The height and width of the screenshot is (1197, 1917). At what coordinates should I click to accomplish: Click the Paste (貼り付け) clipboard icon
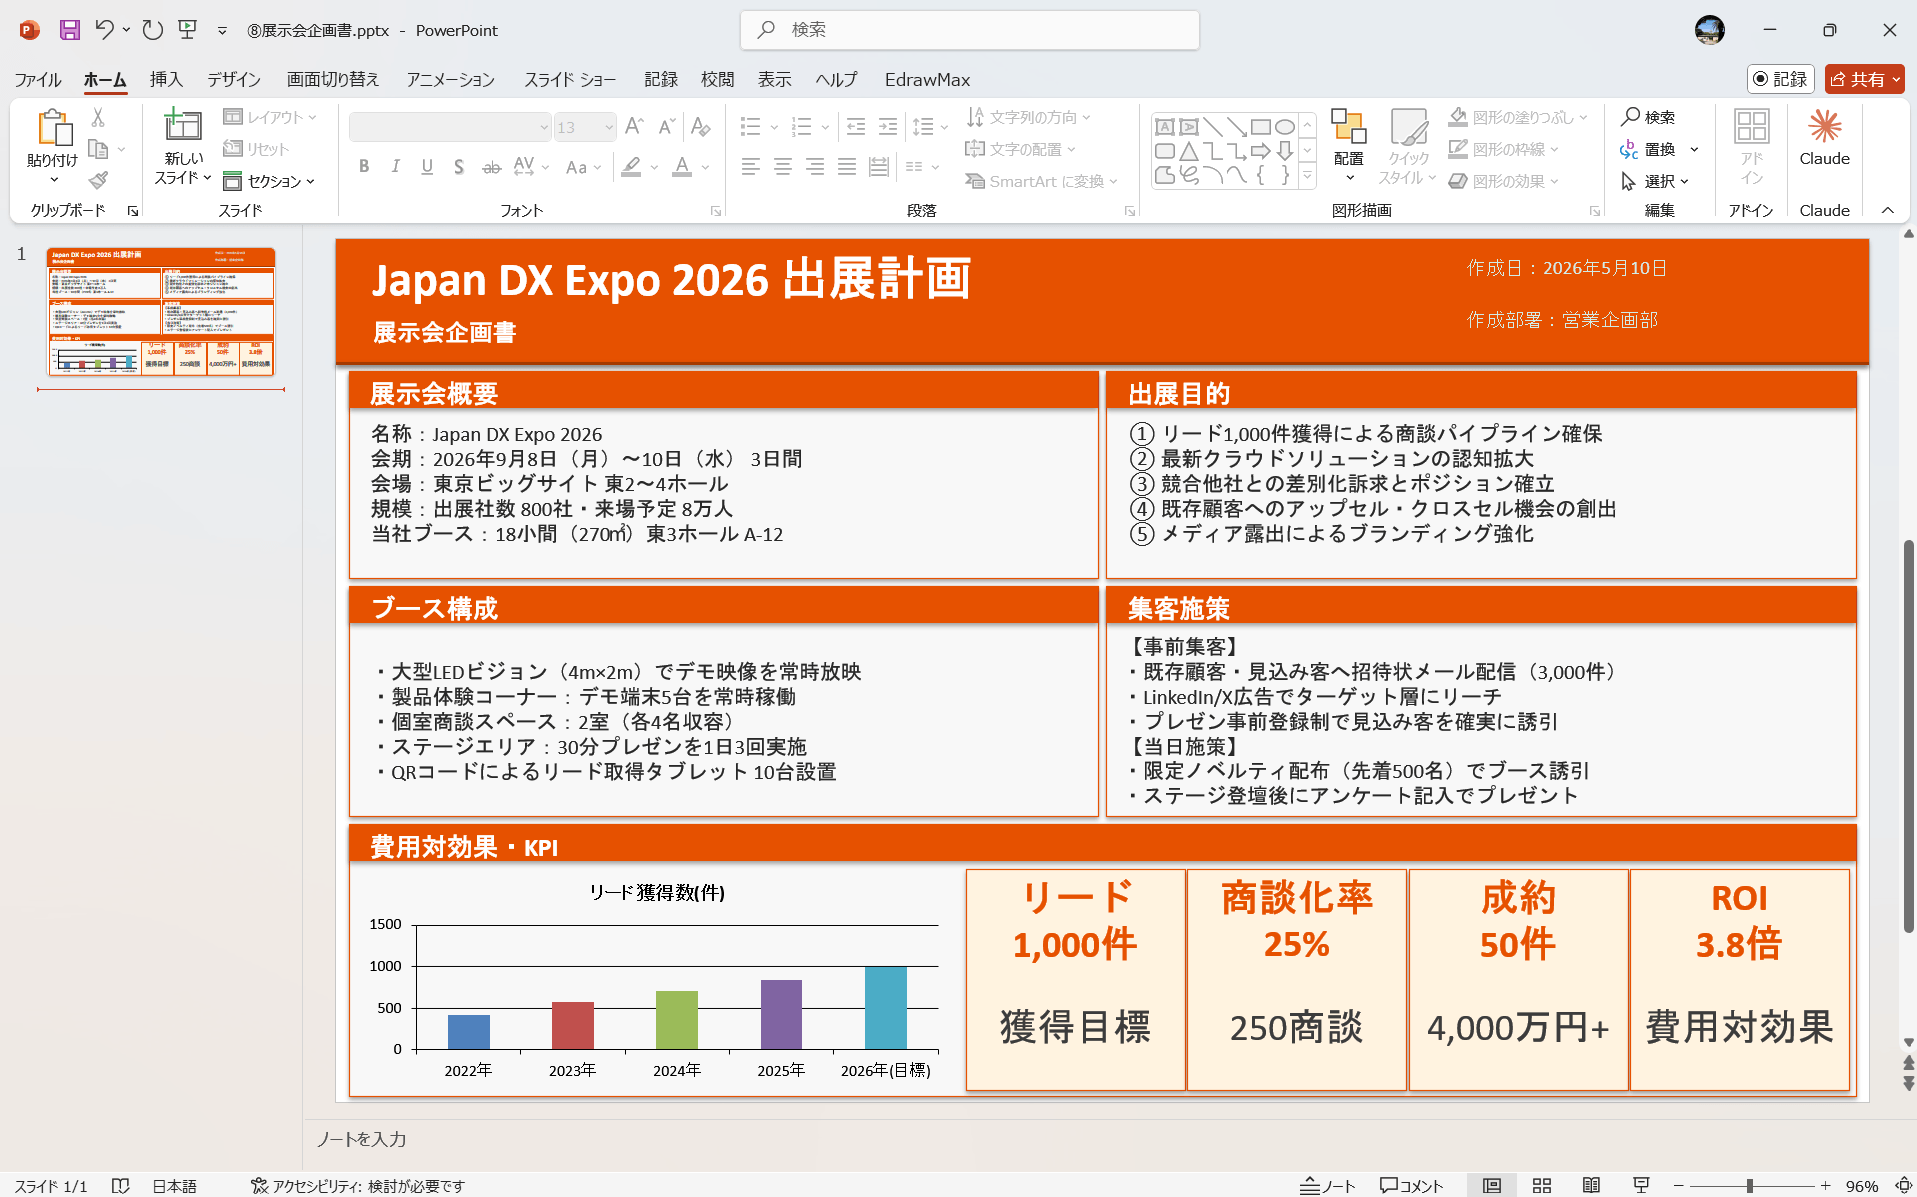(53, 128)
